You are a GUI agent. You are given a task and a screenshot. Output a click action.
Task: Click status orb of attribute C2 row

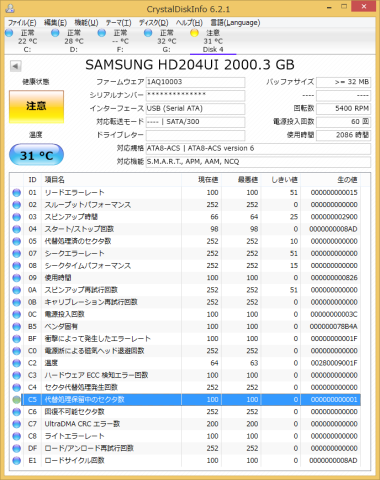[x=16, y=363]
